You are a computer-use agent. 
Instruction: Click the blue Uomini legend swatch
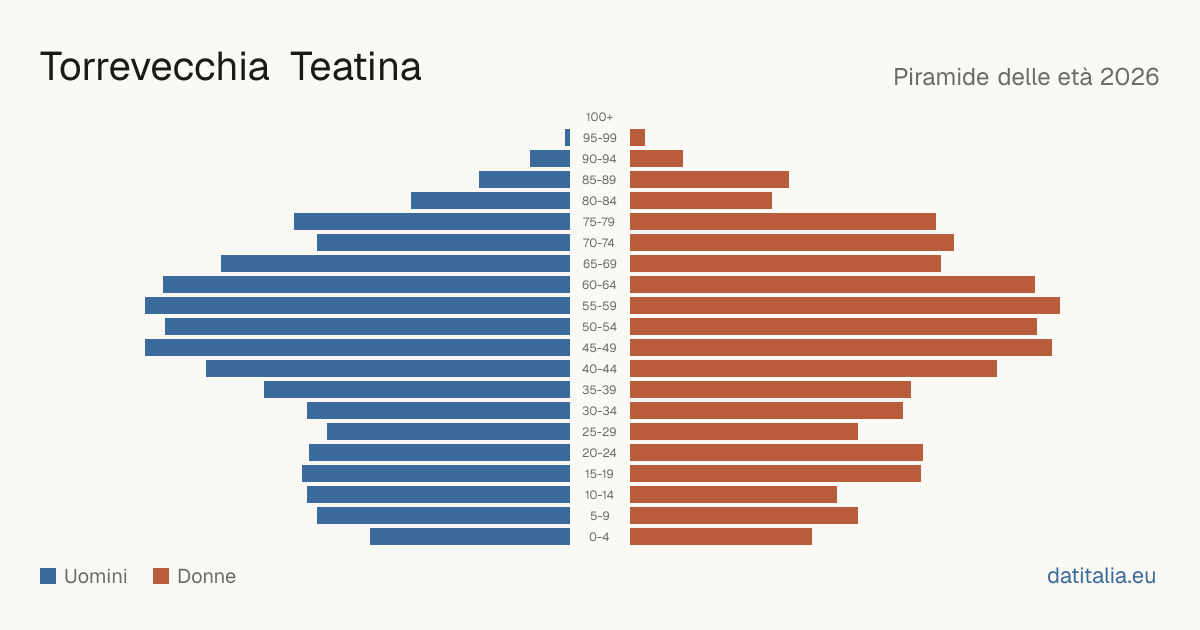(x=48, y=576)
